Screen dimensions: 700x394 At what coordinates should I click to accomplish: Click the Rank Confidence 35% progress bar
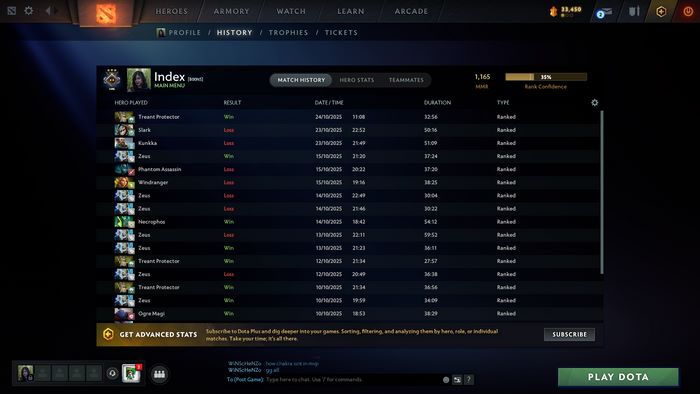tap(546, 77)
